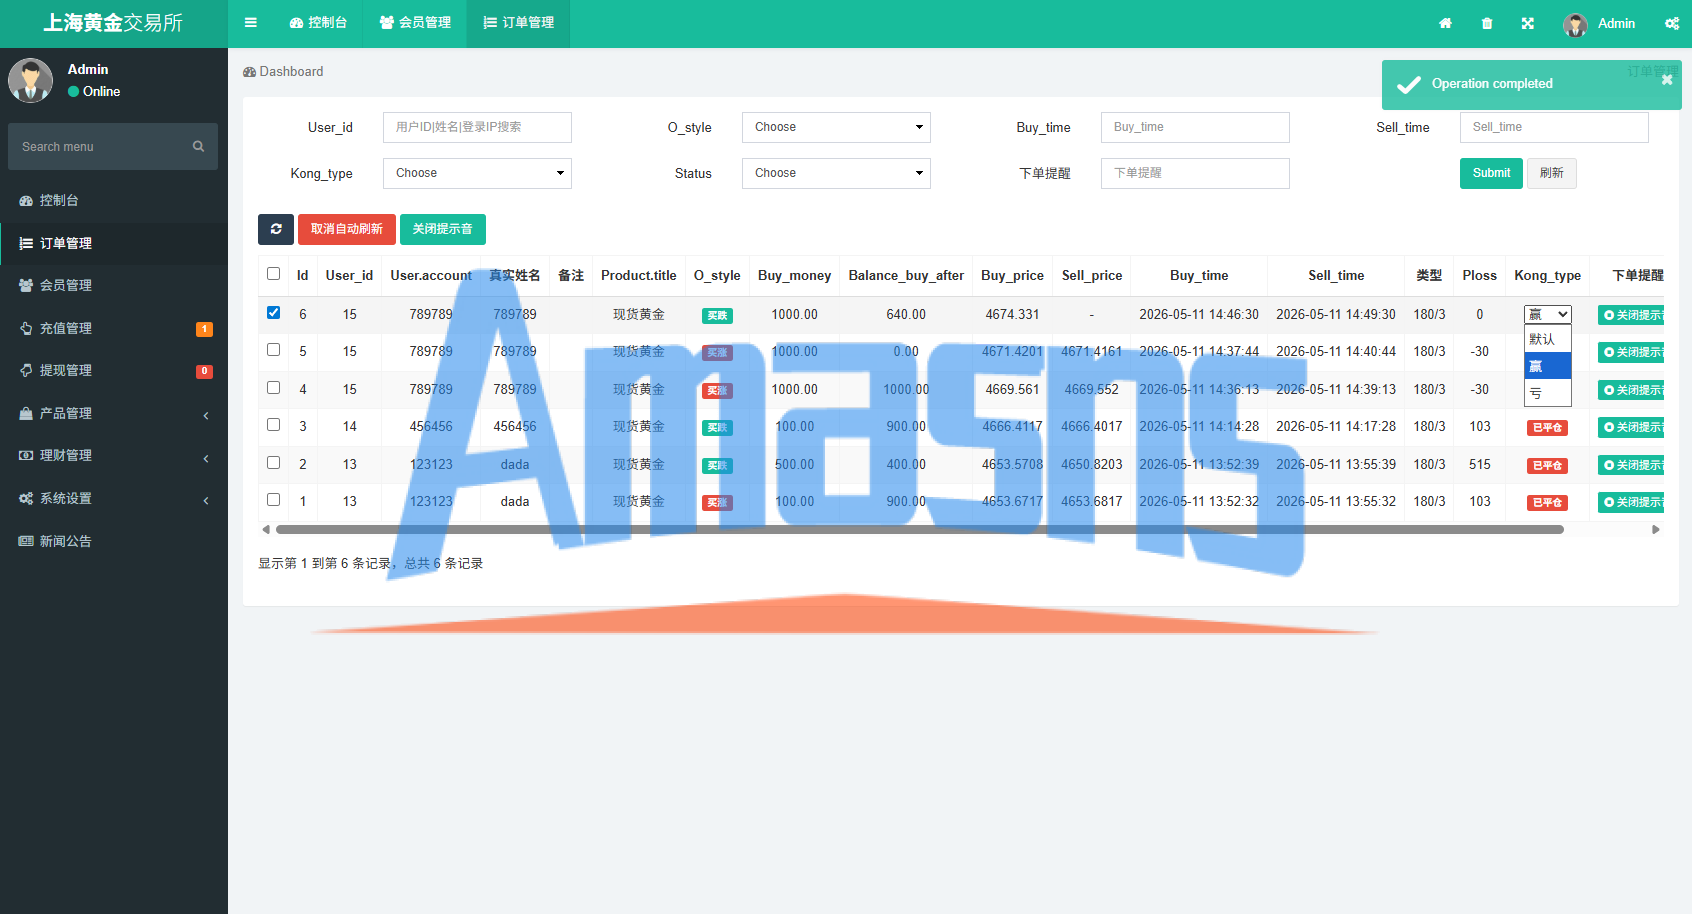Check the checkbox for order Id 5
Viewport: 1692px width, 914px height.
pyautogui.click(x=273, y=349)
